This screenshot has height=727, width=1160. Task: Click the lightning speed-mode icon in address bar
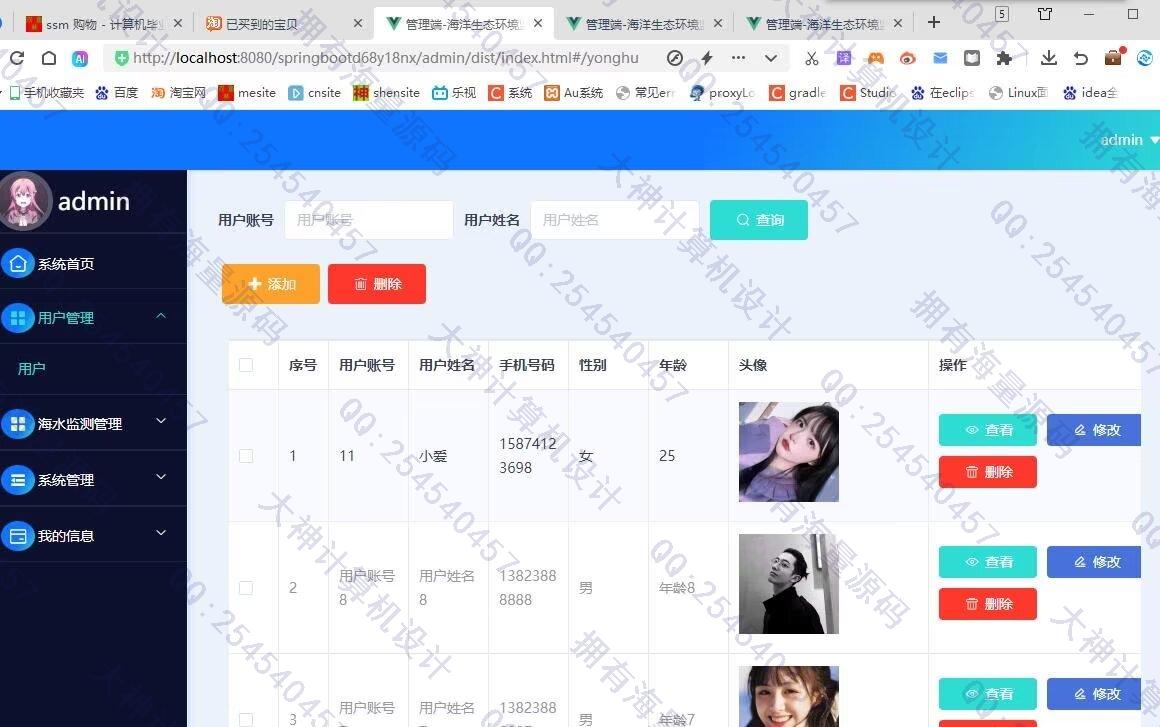[x=707, y=58]
